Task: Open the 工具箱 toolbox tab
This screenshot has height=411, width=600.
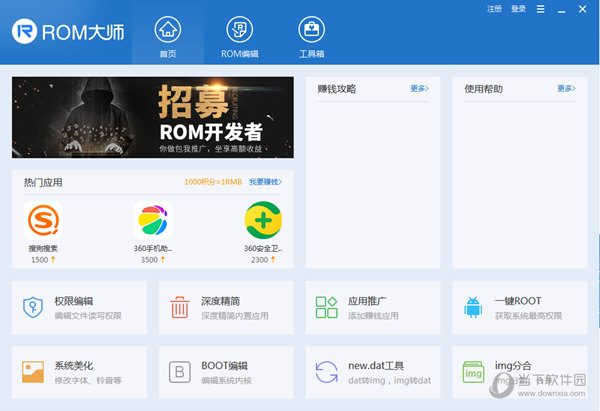Action: [311, 38]
